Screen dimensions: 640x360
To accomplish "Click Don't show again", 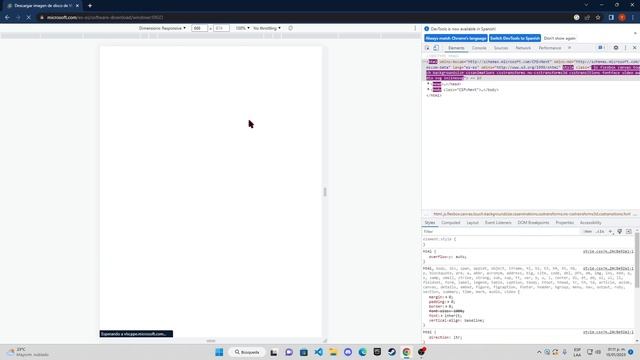I will (x=560, y=38).
